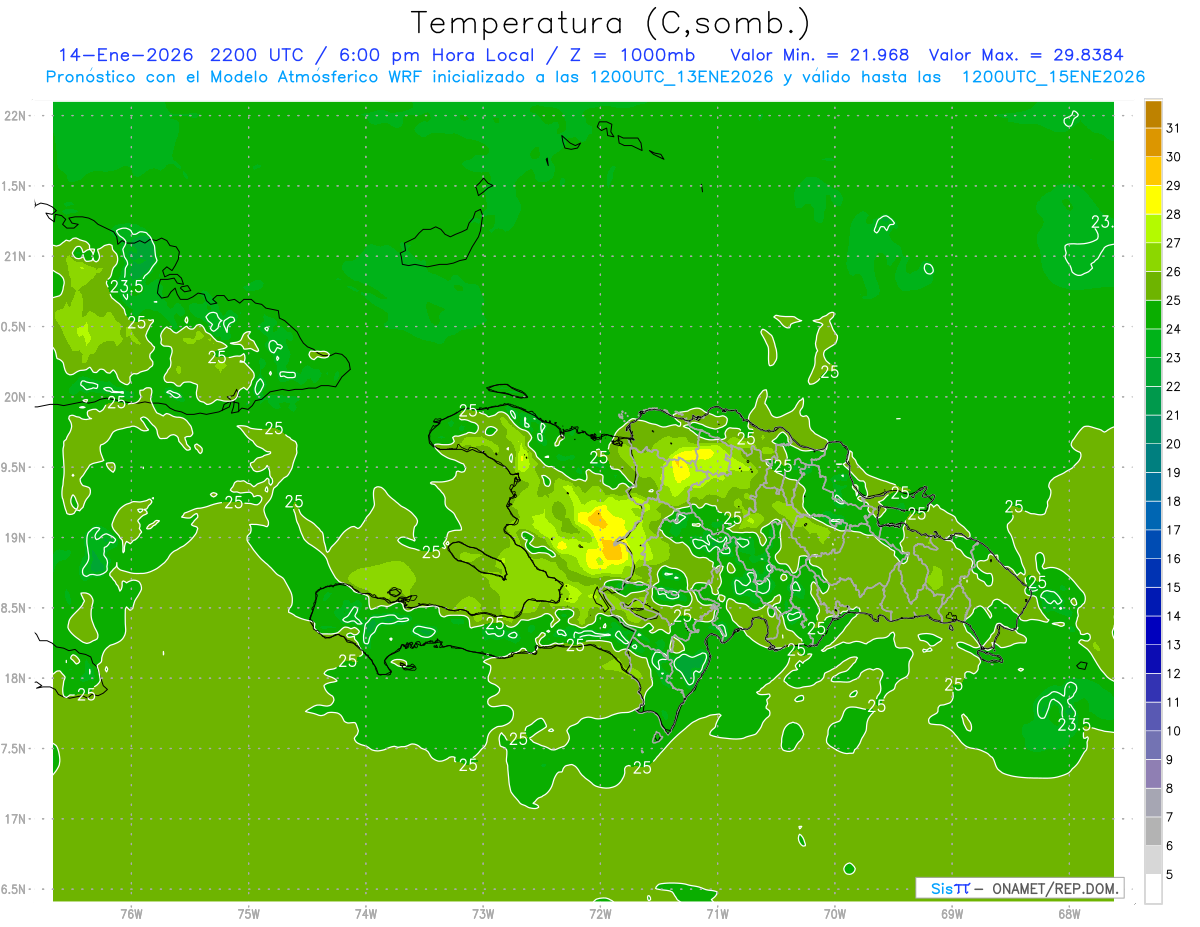Pick the gold swatch between 29 and 30
This screenshot has width=1200, height=927.
[1153, 172]
